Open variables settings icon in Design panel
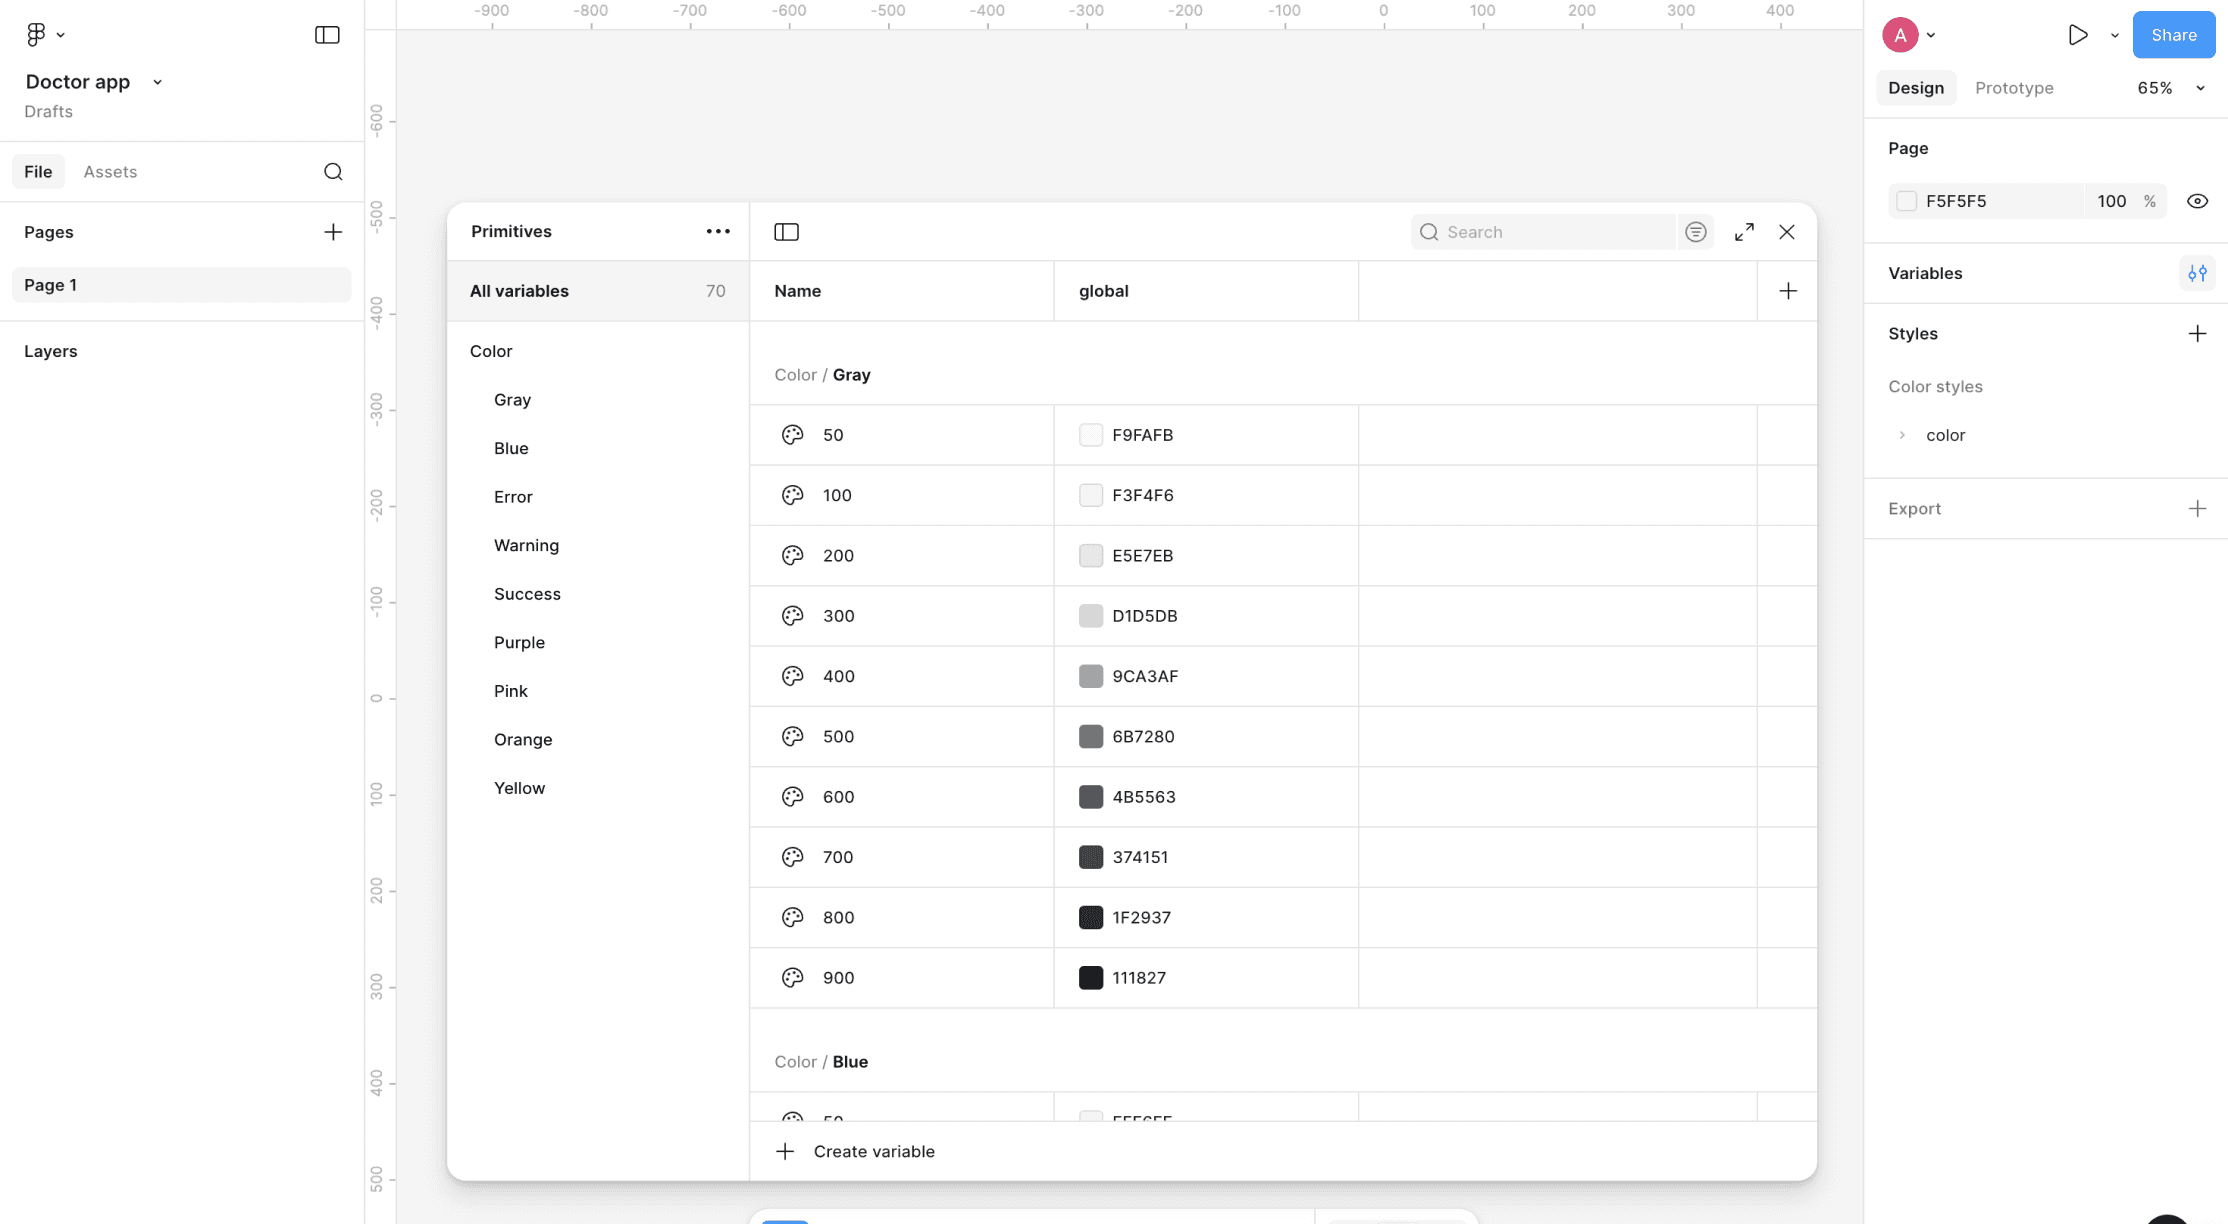The width and height of the screenshot is (2228, 1224). [x=2196, y=273]
